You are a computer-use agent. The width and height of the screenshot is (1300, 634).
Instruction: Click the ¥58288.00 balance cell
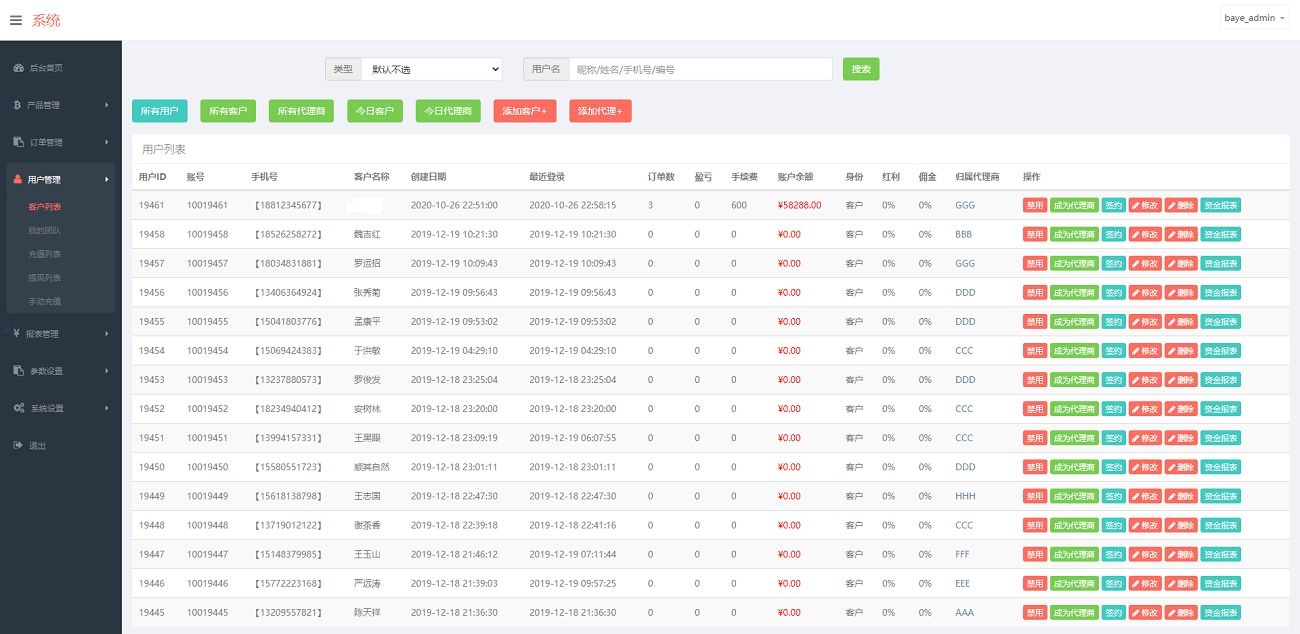click(799, 205)
